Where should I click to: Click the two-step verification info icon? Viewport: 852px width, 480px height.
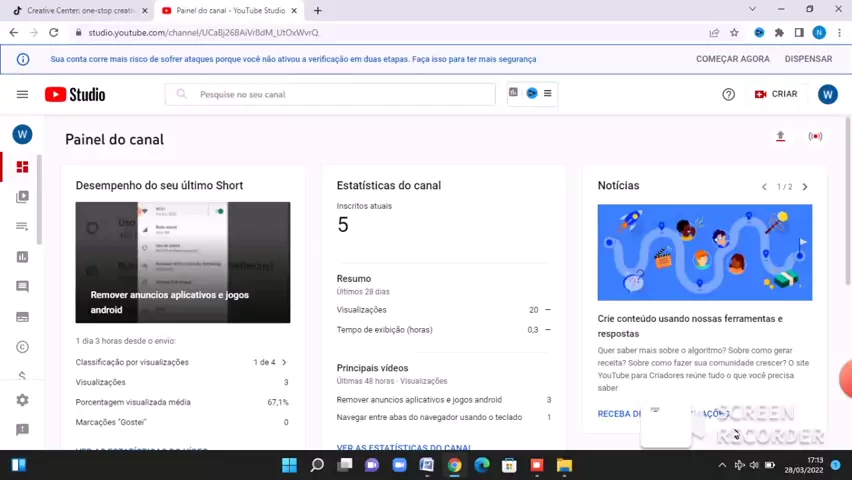click(x=23, y=59)
